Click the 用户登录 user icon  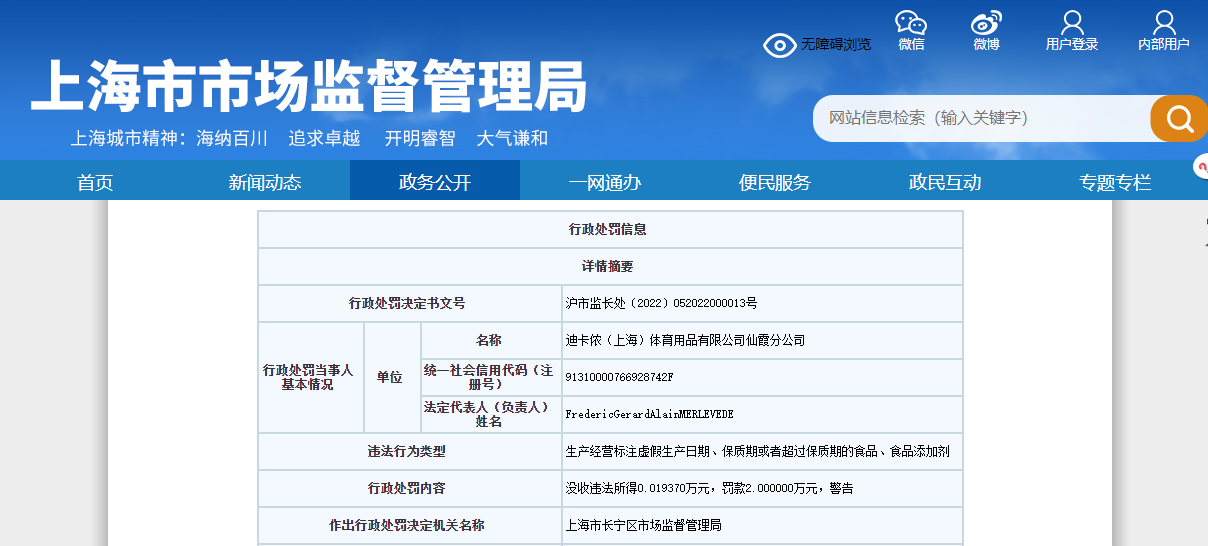(1072, 24)
